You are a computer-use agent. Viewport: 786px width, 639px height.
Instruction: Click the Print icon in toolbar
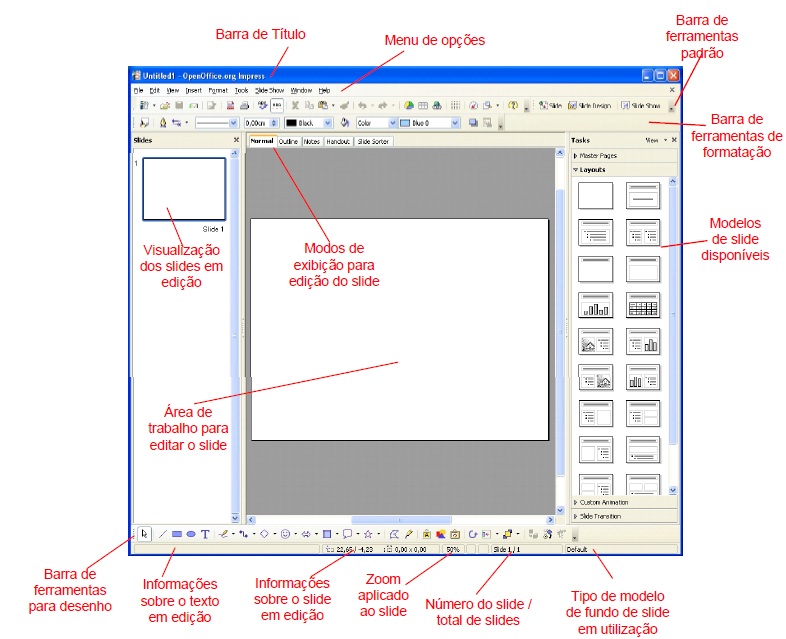(245, 105)
